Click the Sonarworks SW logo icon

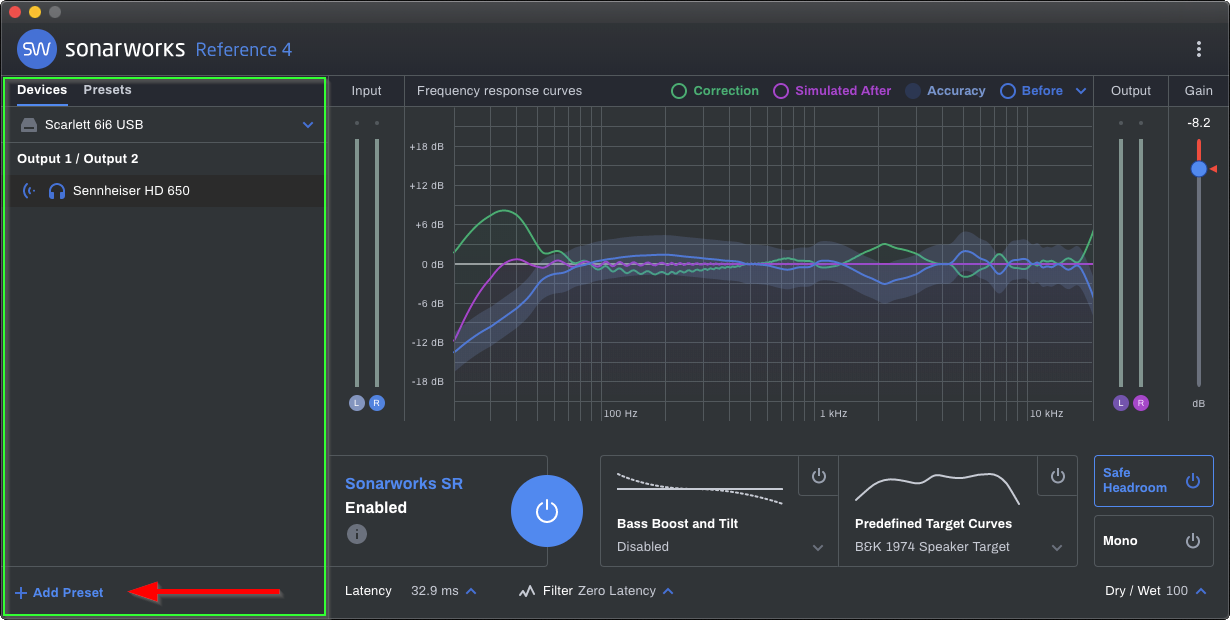tap(37, 49)
